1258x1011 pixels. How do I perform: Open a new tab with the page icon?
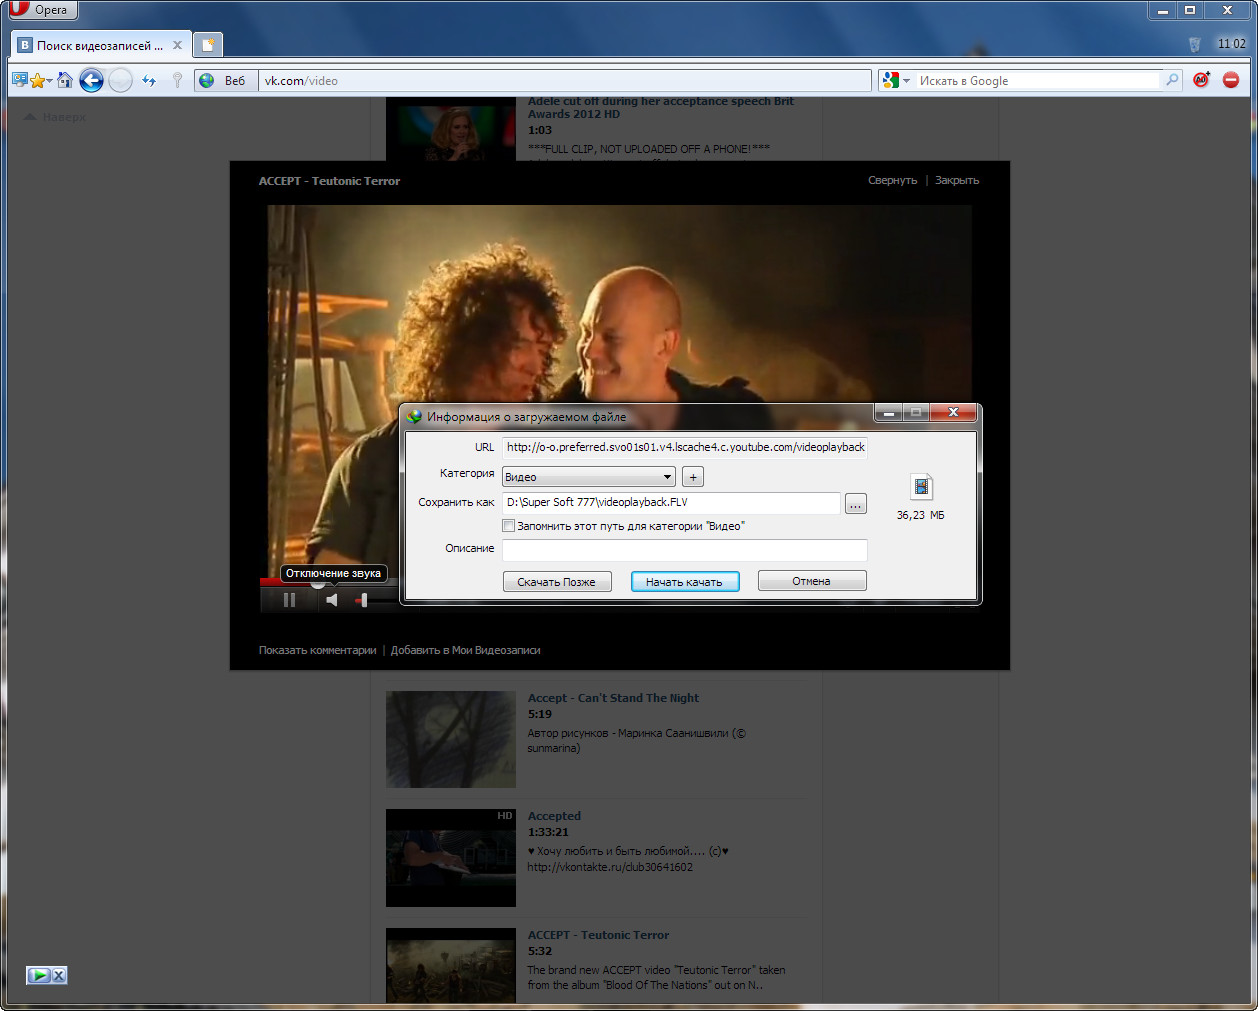pyautogui.click(x=208, y=45)
